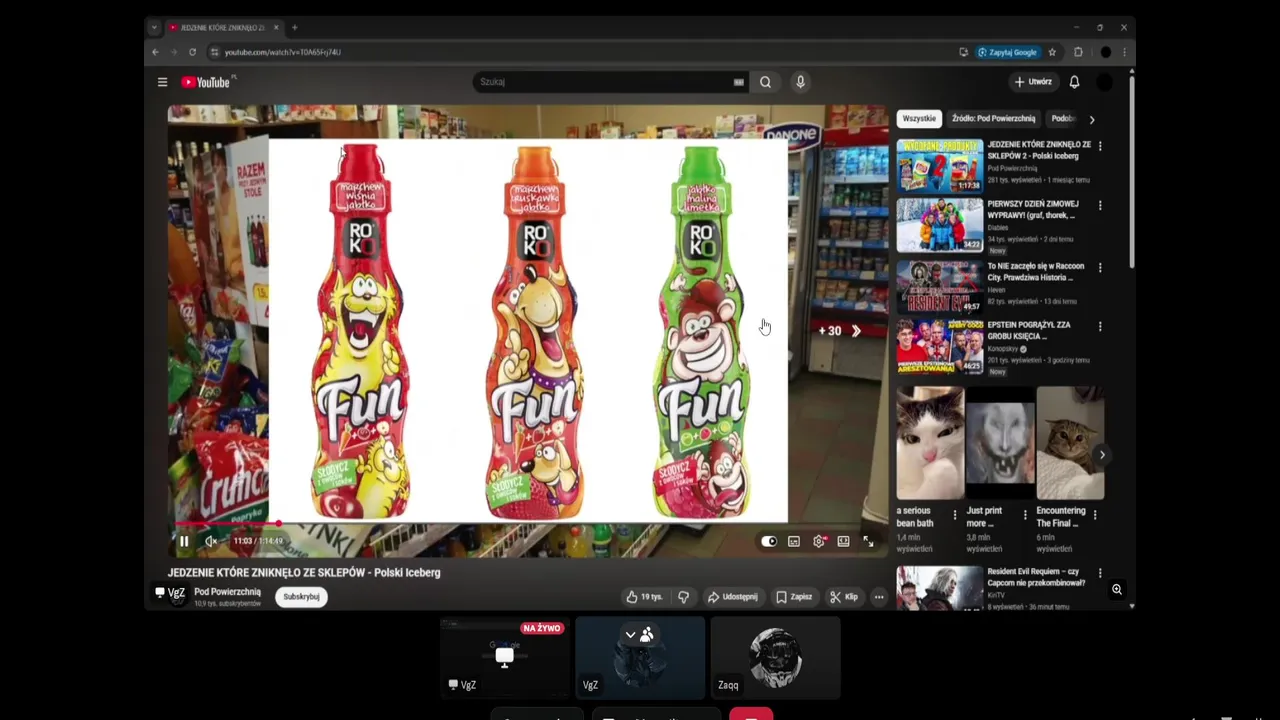Select the Wszystkie filter chip
1280x720 pixels.
pyautogui.click(x=919, y=118)
